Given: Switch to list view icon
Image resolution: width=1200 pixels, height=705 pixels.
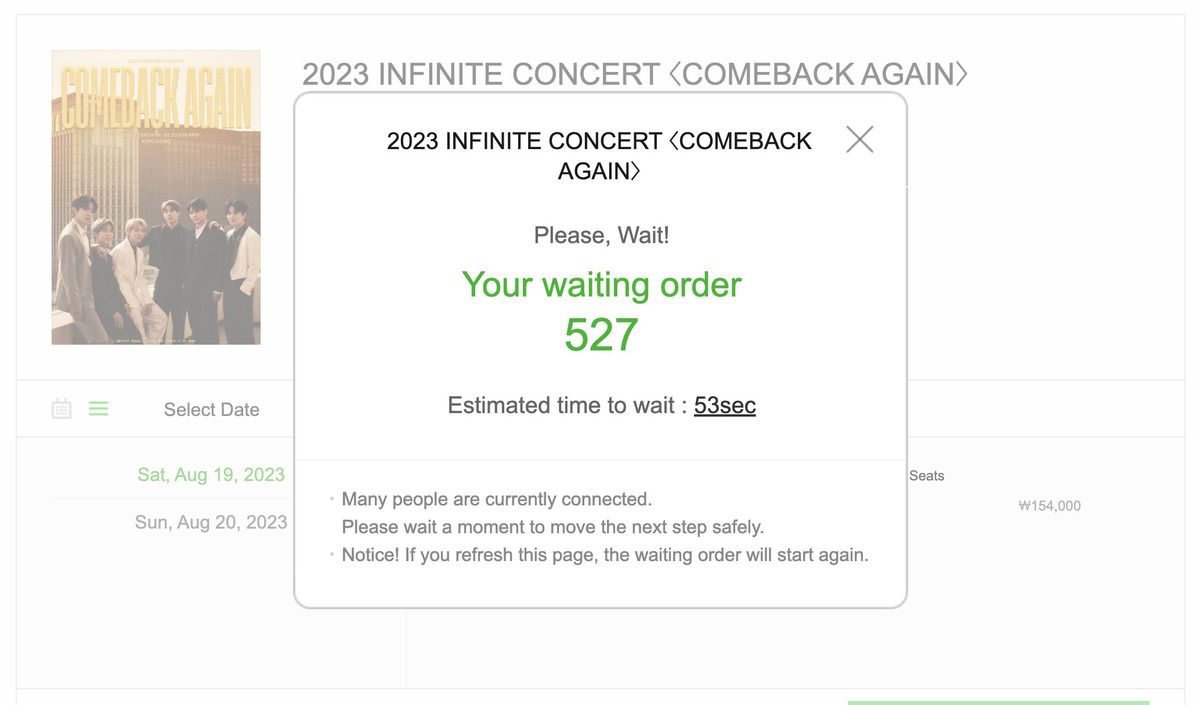Looking at the screenshot, I should [98, 408].
